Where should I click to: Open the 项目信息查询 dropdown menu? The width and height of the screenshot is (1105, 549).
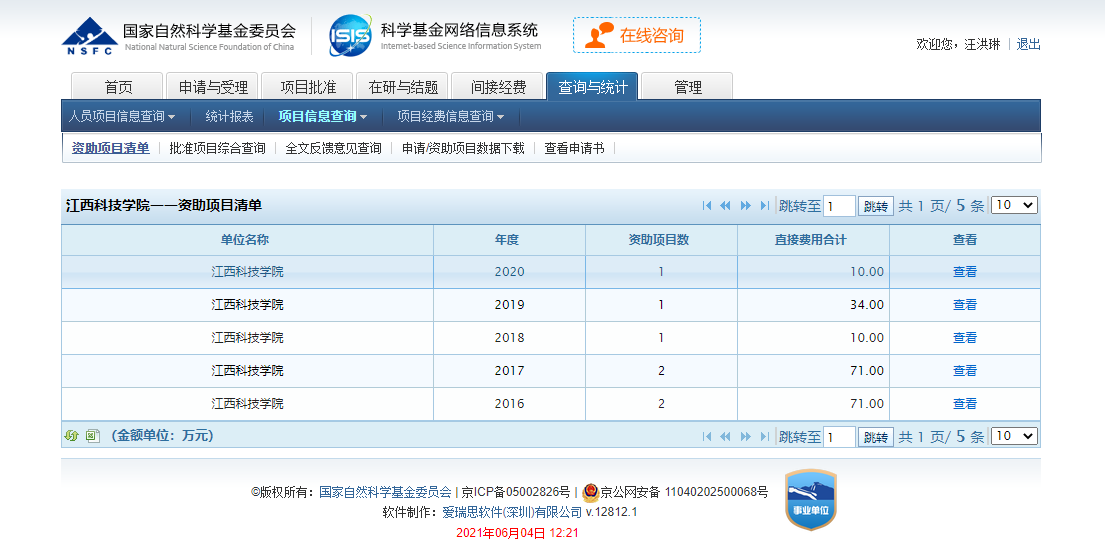click(x=322, y=116)
